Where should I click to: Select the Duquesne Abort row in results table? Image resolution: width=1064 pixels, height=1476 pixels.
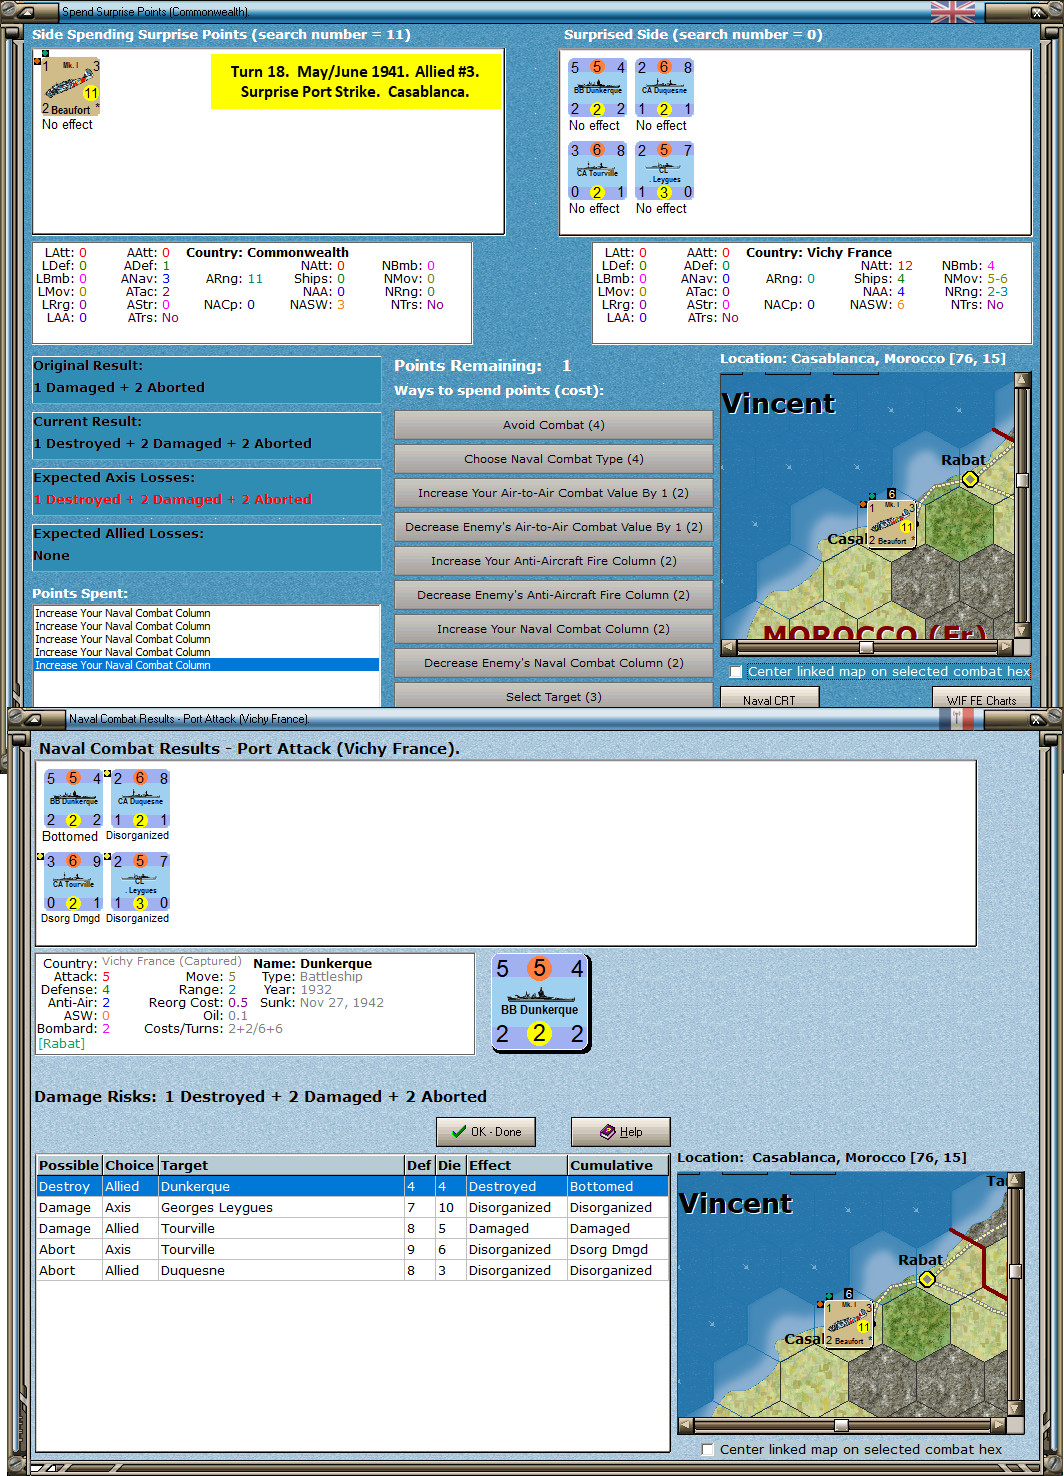(x=352, y=1270)
